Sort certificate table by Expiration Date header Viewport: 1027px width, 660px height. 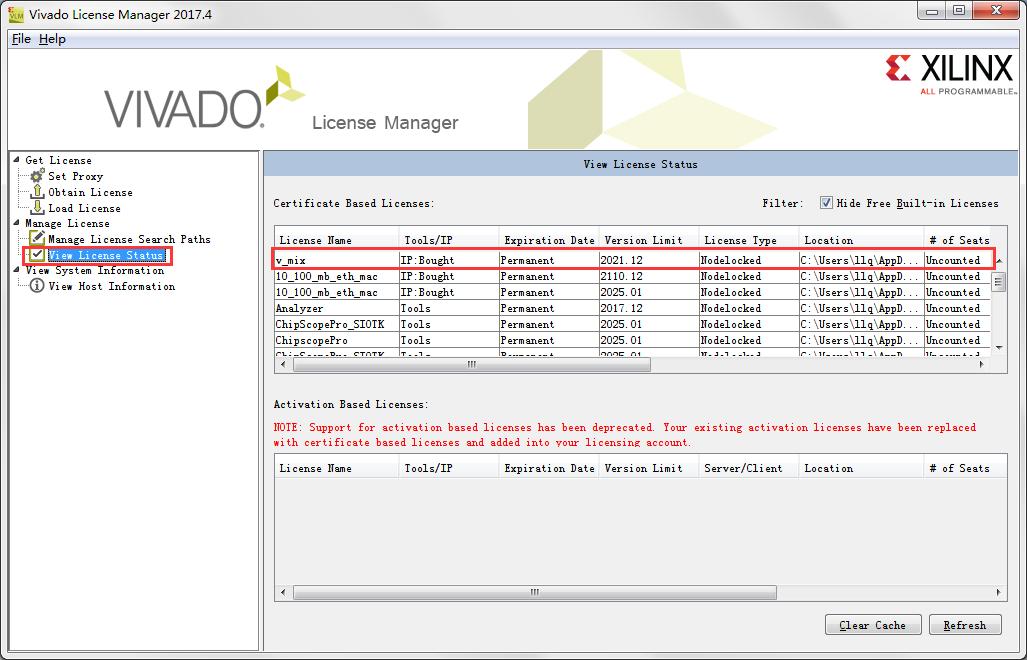(x=549, y=240)
